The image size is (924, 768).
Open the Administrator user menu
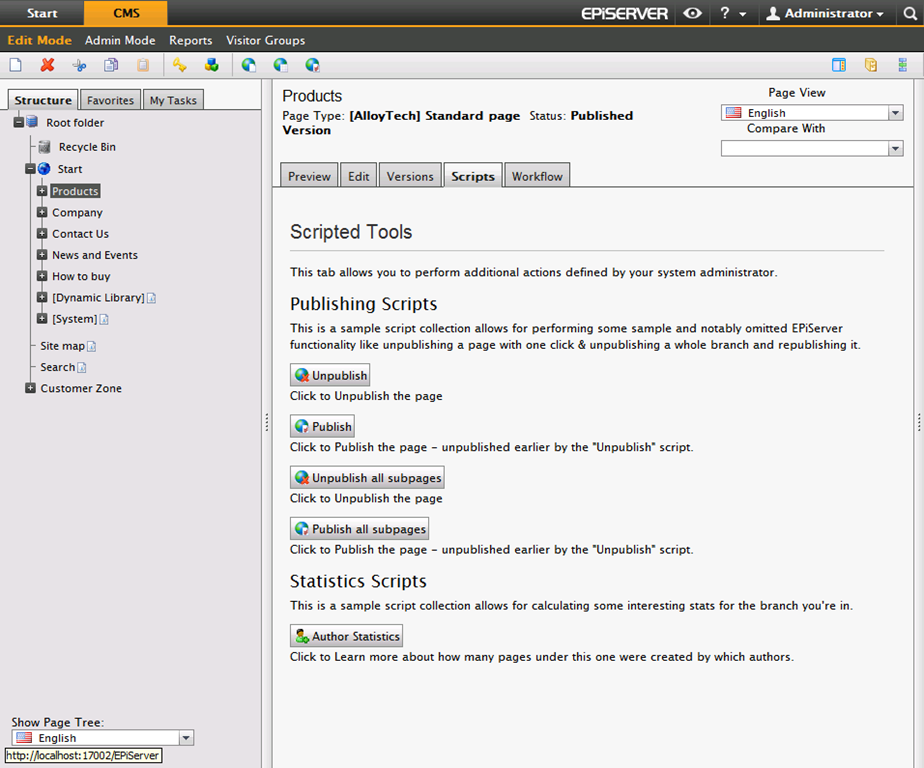(824, 14)
